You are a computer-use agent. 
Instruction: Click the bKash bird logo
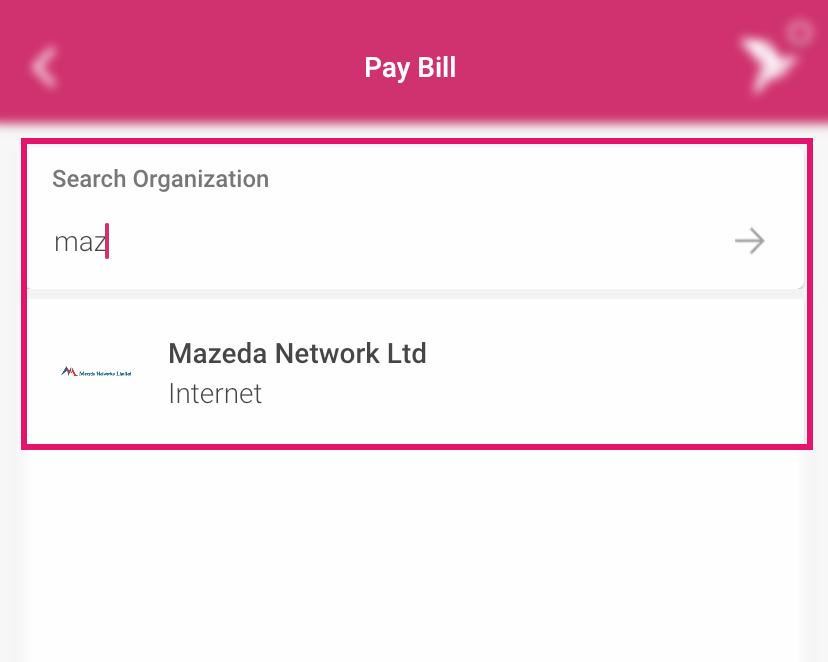(767, 66)
